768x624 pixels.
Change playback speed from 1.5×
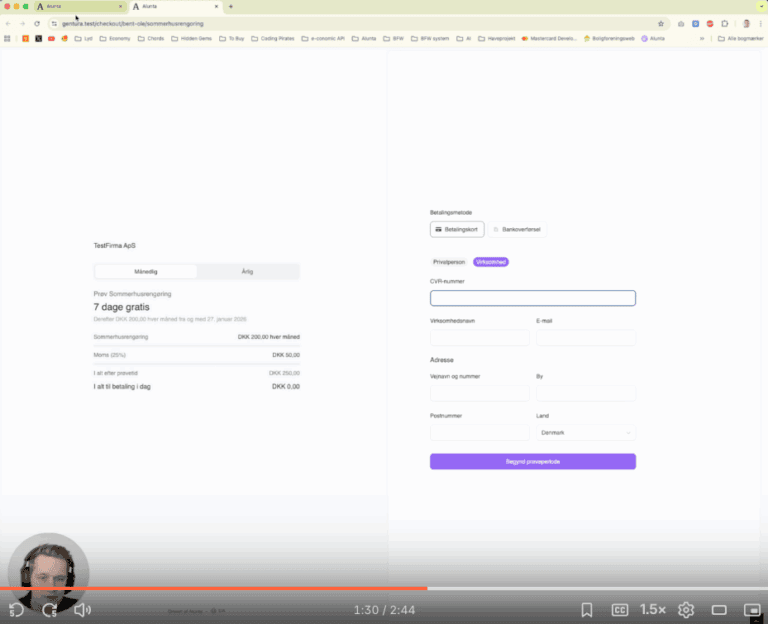653,609
